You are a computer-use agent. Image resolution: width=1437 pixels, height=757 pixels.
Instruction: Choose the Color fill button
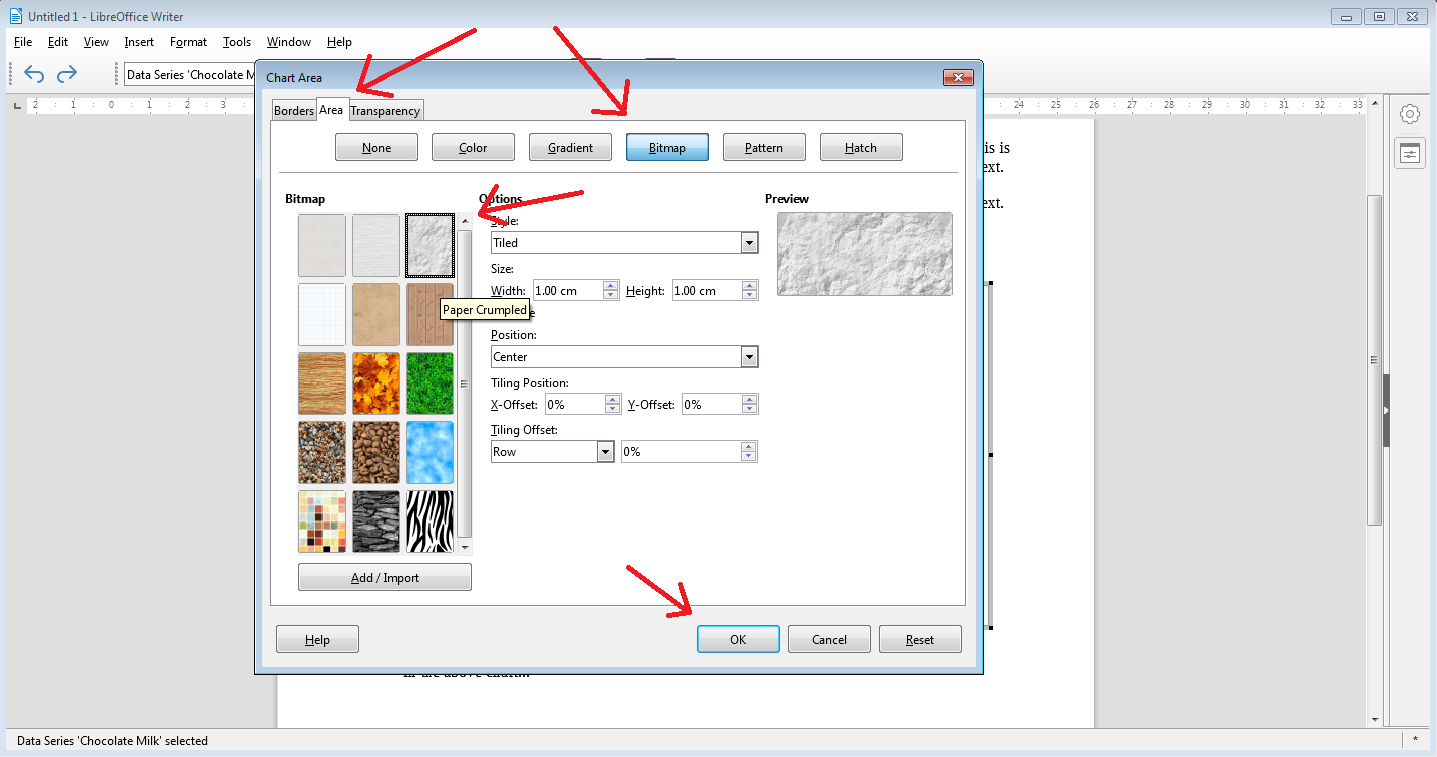(x=473, y=147)
